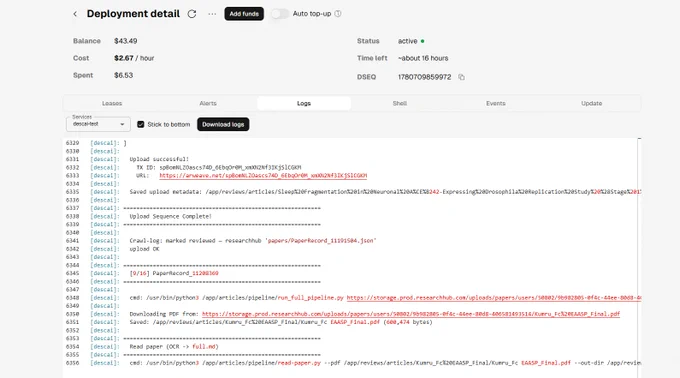The width and height of the screenshot is (680, 378).
Task: Click the Saved upload metadata log line
Action: [385, 192]
